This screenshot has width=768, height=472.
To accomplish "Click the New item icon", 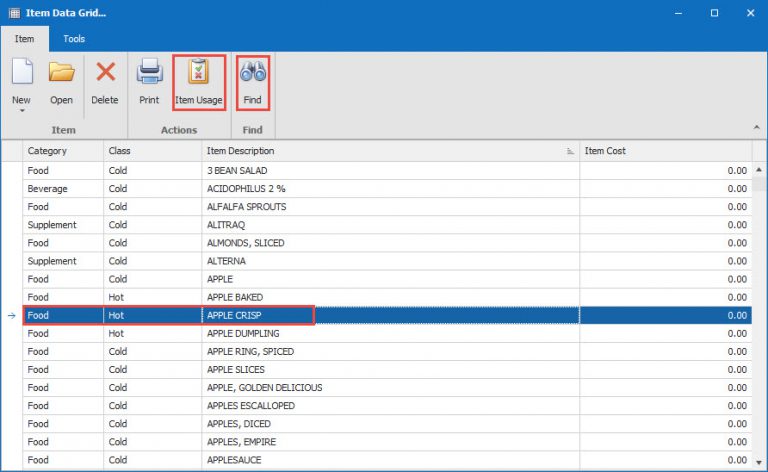I will point(21,74).
